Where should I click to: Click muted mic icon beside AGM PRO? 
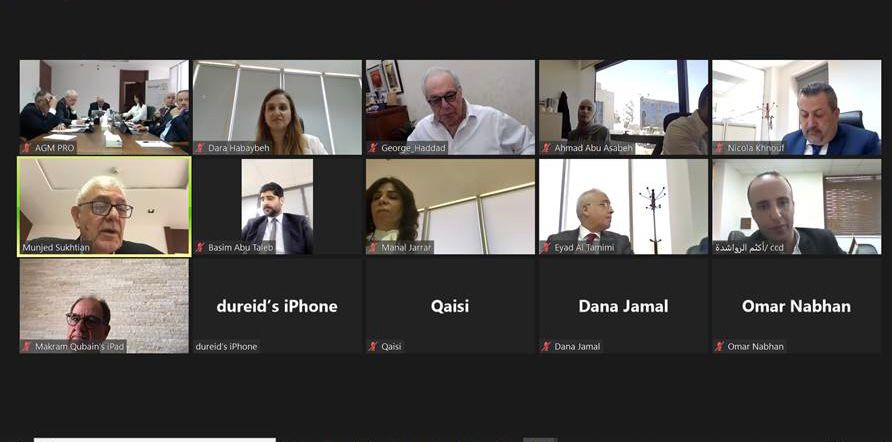click(x=26, y=148)
